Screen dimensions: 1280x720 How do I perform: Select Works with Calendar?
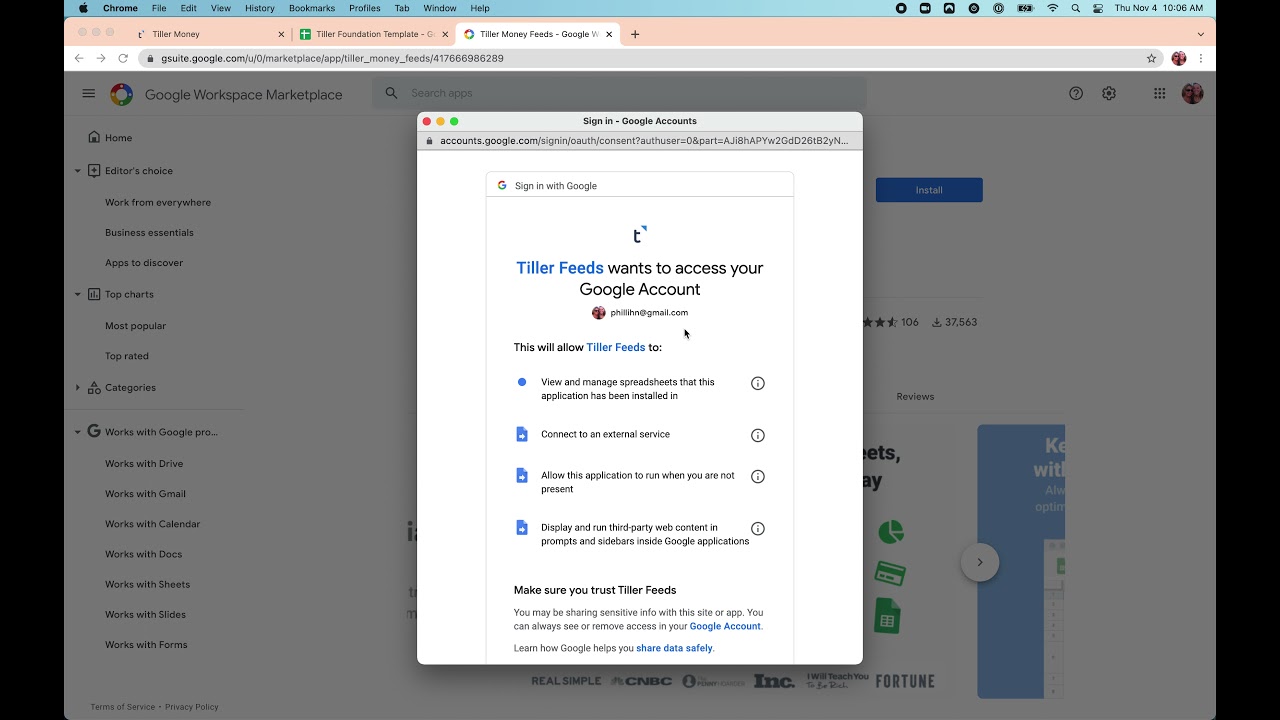[x=153, y=524]
